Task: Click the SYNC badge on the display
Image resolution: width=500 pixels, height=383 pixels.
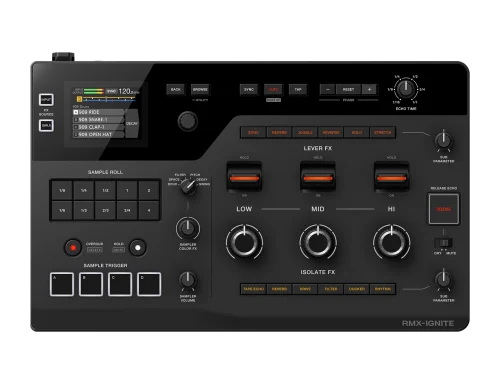Action: click(x=111, y=91)
